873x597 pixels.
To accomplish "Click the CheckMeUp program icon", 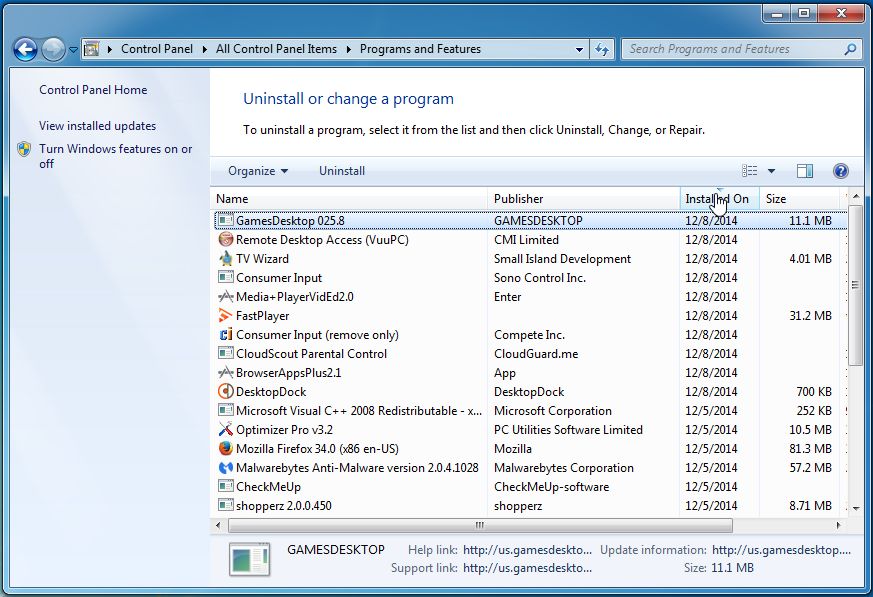I will (x=225, y=486).
